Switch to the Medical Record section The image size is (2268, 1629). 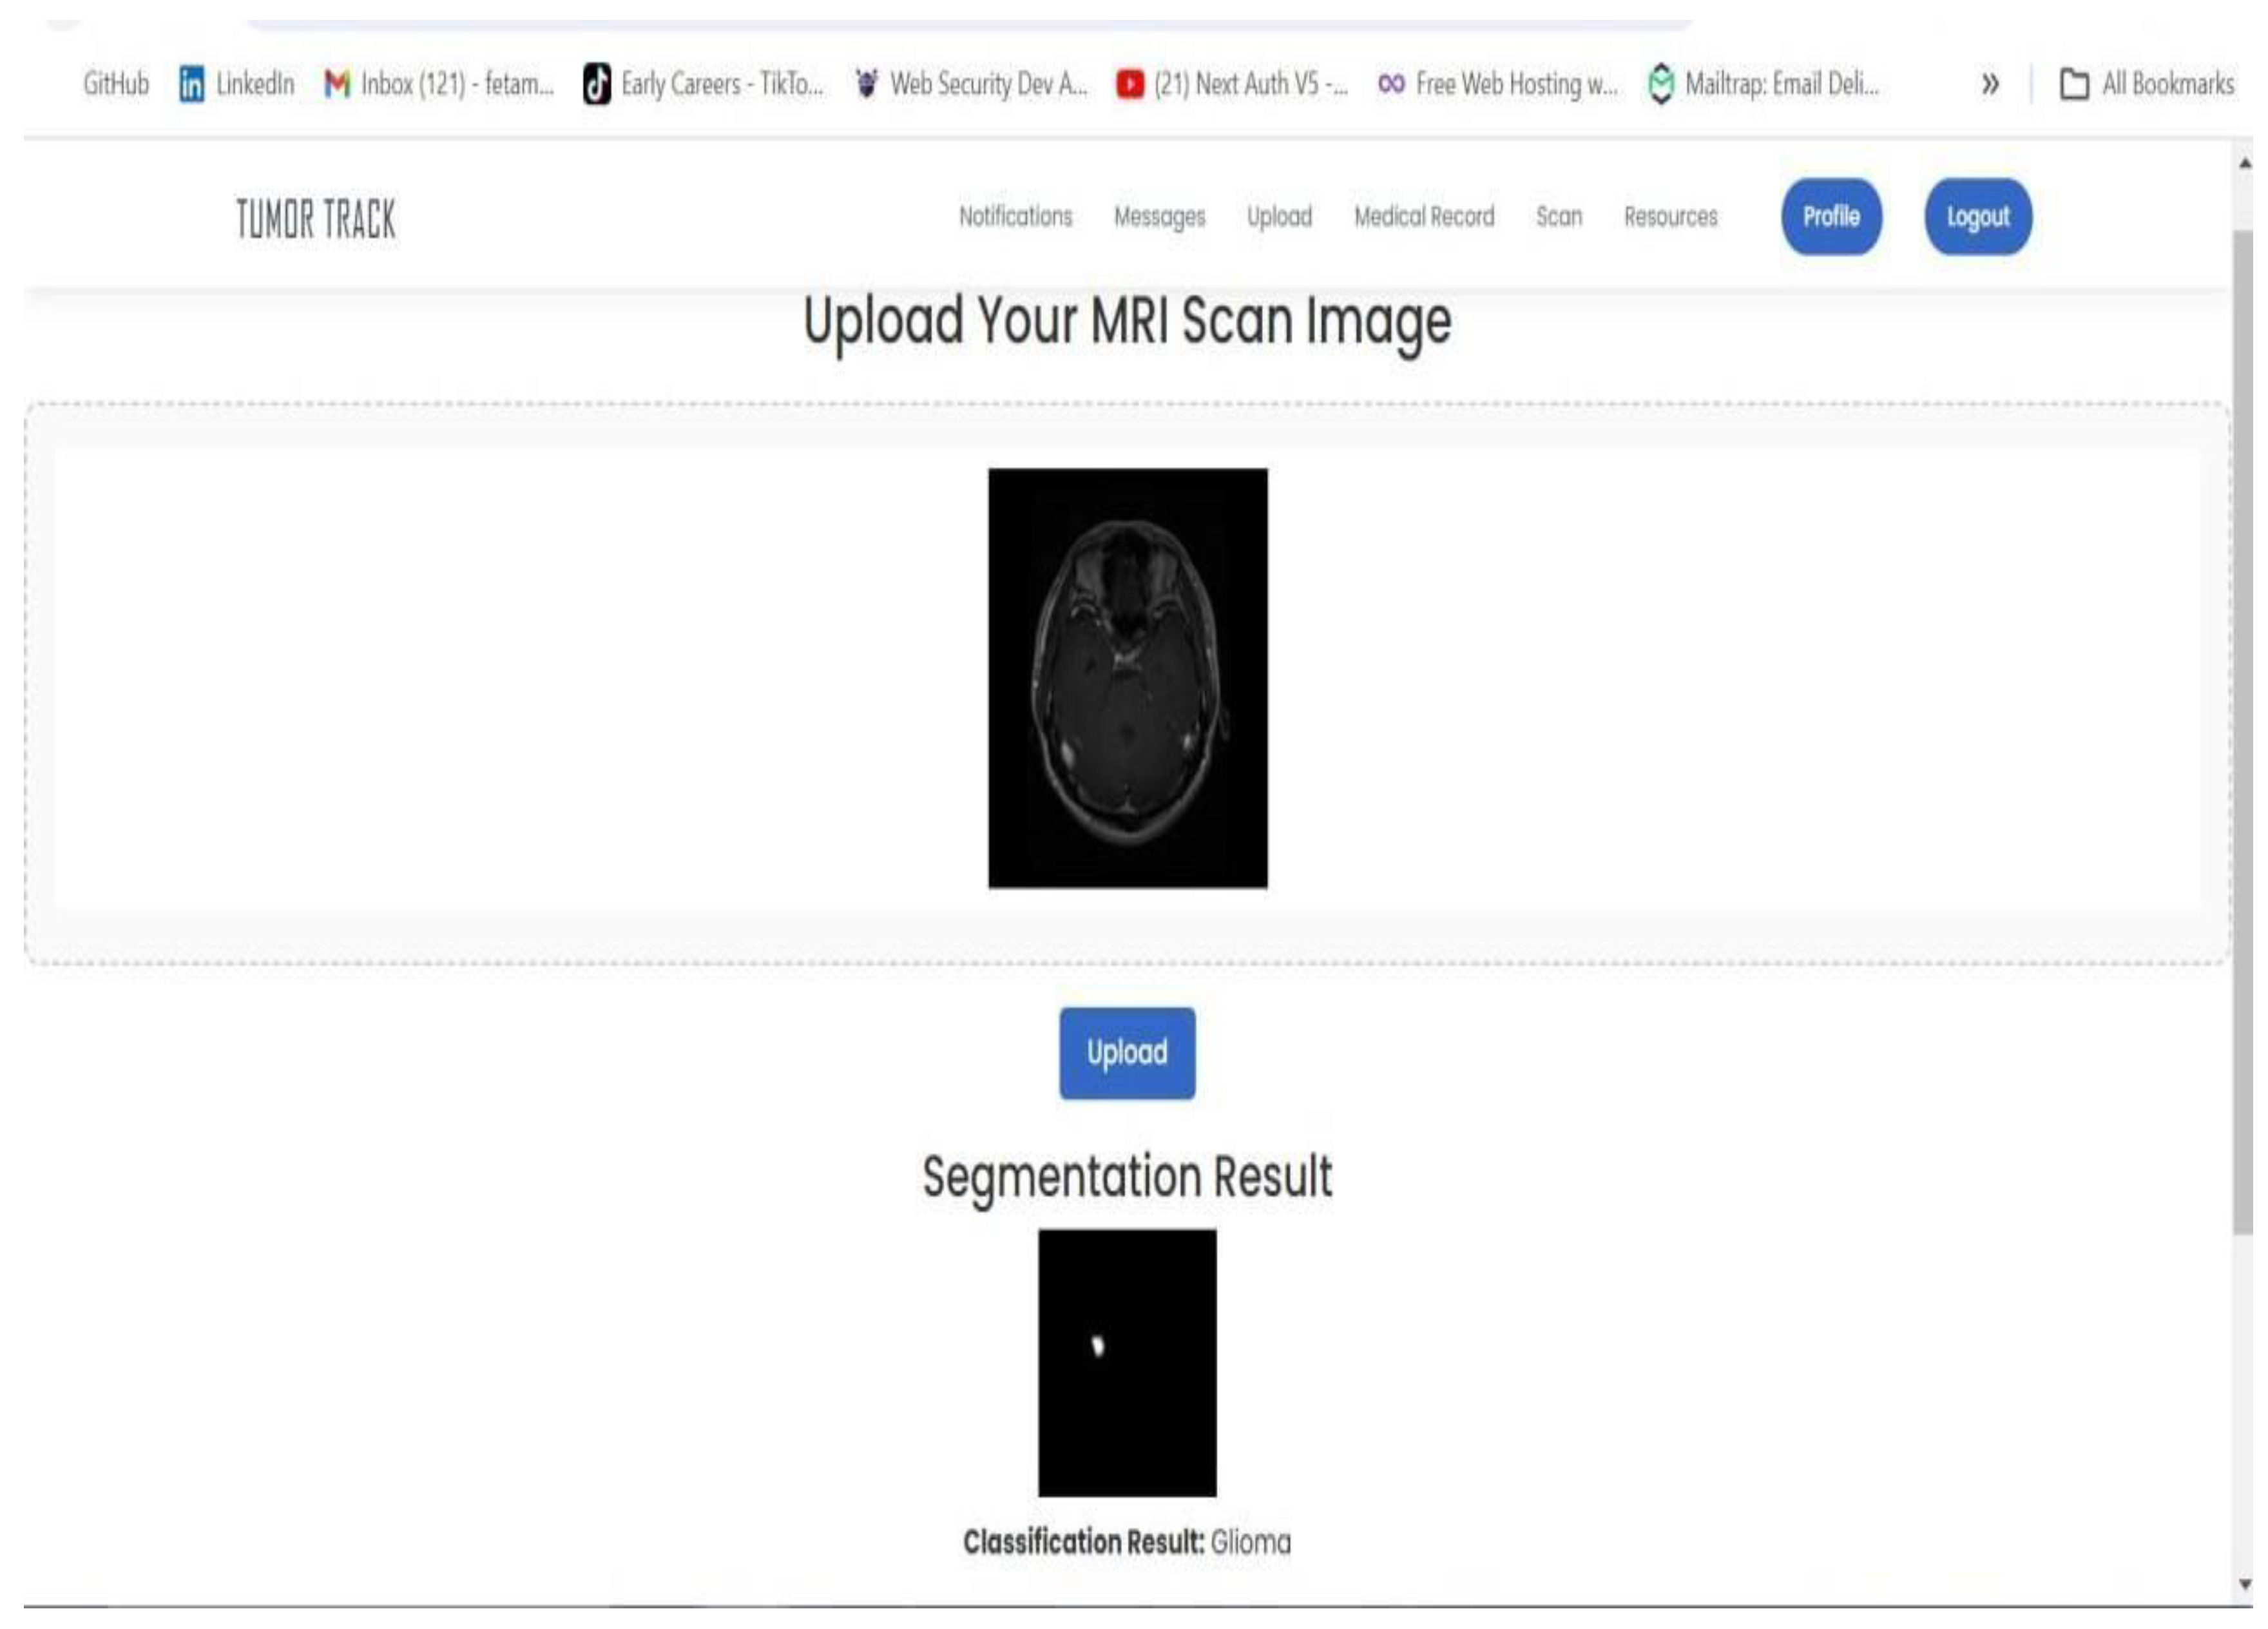1425,216
